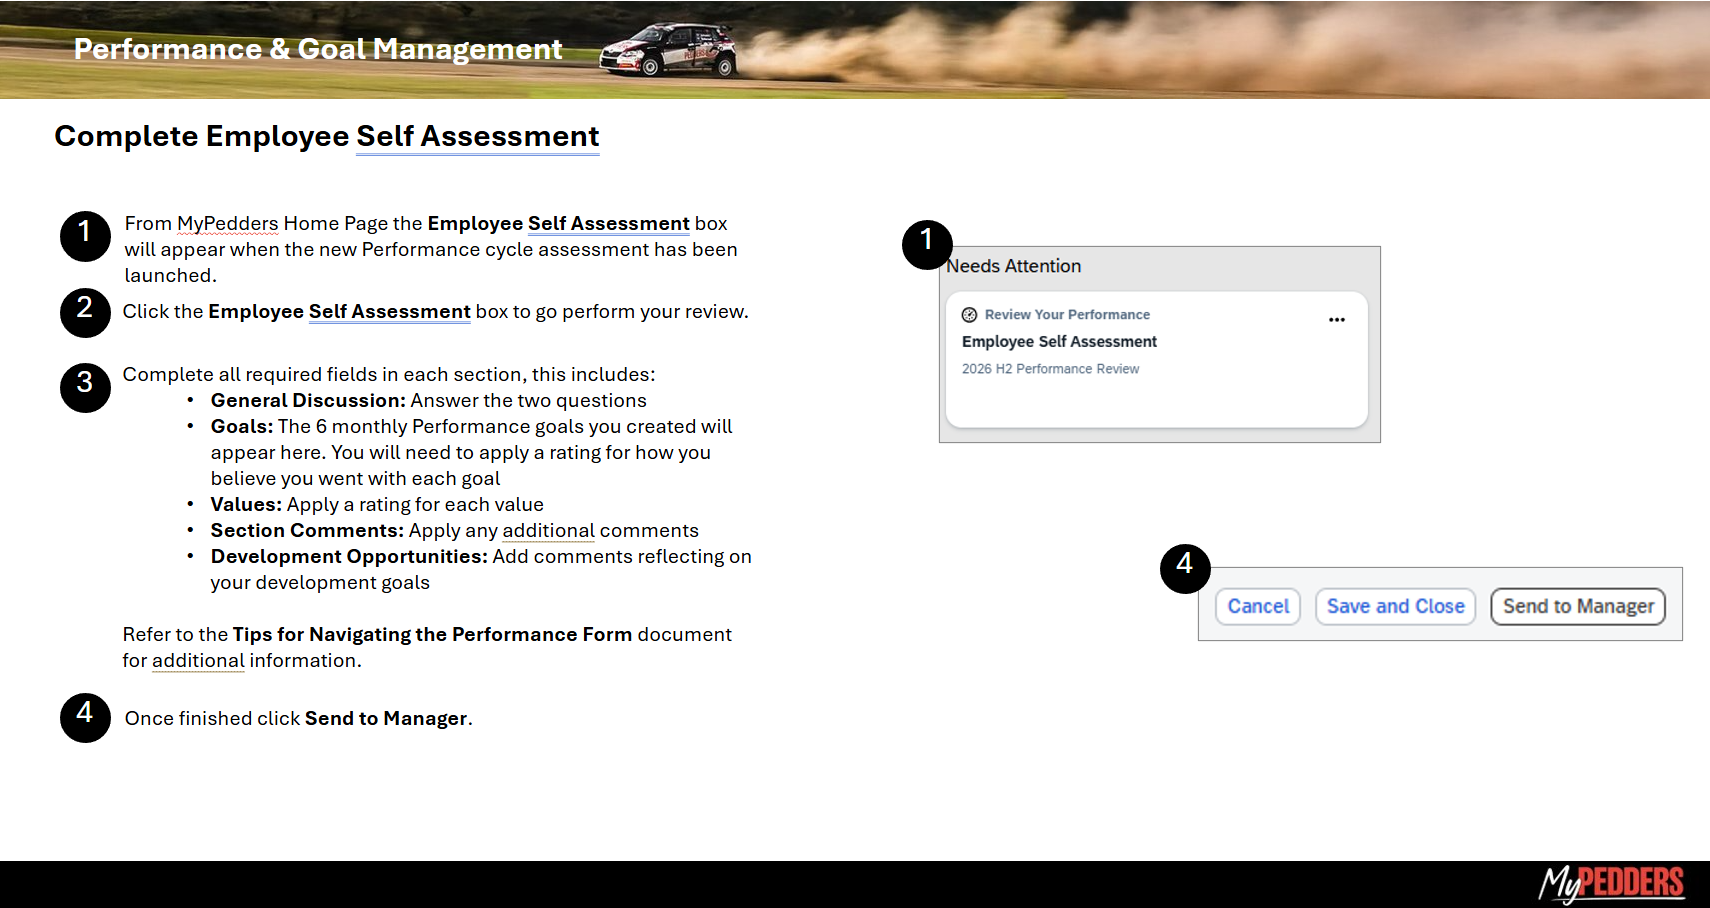Click underlined Self Assessment text in step 1
This screenshot has height=908, width=1710.
[608, 224]
